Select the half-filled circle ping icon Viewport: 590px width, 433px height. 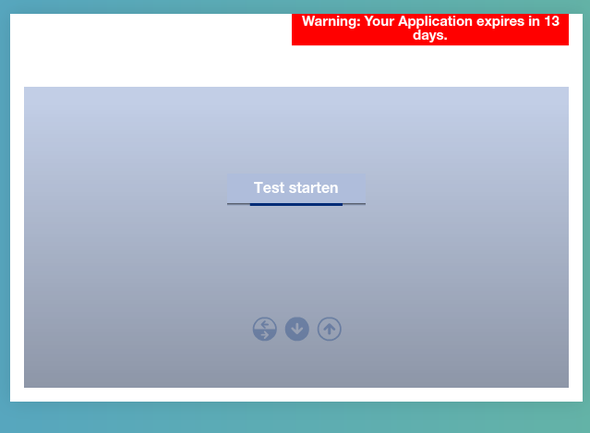pyautogui.click(x=265, y=329)
